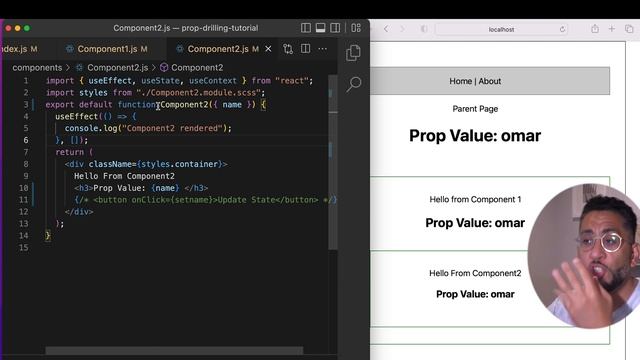The width and height of the screenshot is (640, 360).
Task: Open the Search magnifier icon in activity bar
Action: [354, 84]
